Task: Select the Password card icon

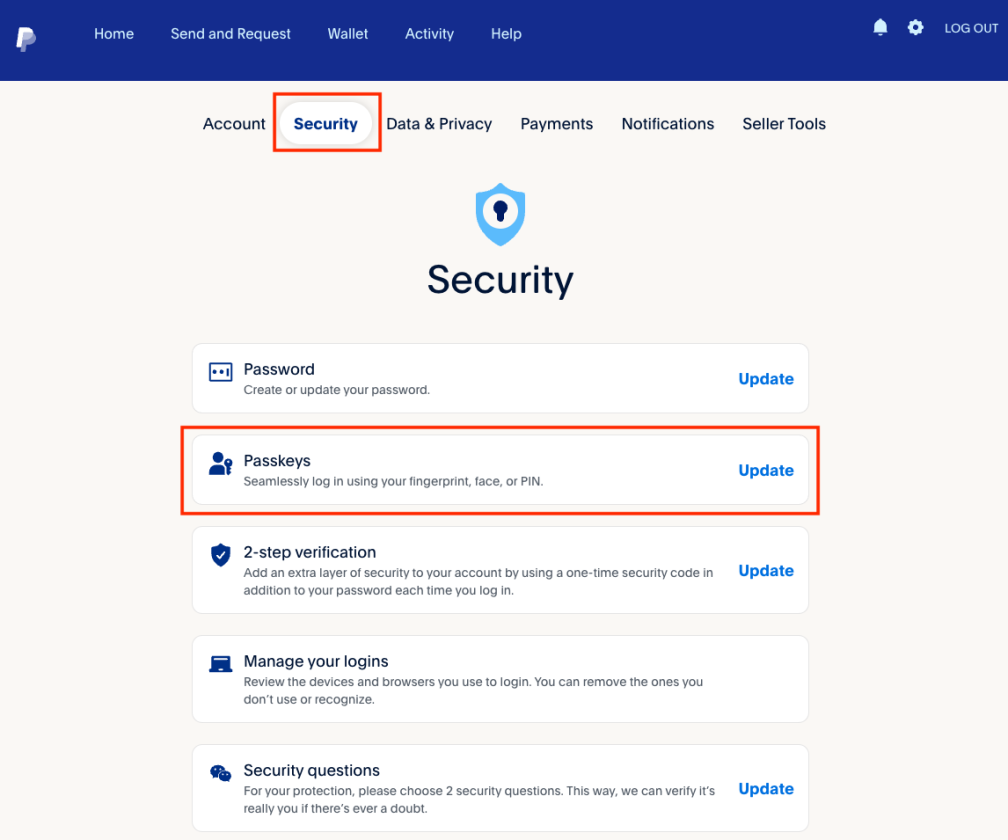Action: pyautogui.click(x=219, y=371)
